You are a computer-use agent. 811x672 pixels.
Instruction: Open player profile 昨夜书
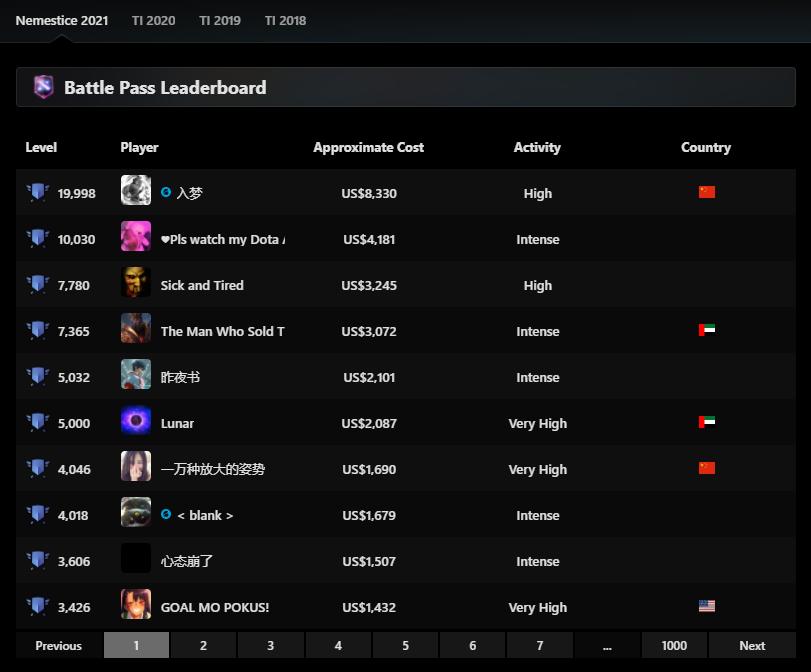pyautogui.click(x=181, y=377)
